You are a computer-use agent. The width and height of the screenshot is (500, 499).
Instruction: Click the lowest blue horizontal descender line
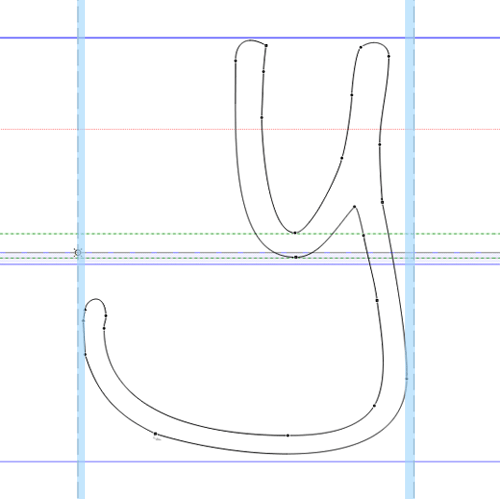click(x=250, y=462)
